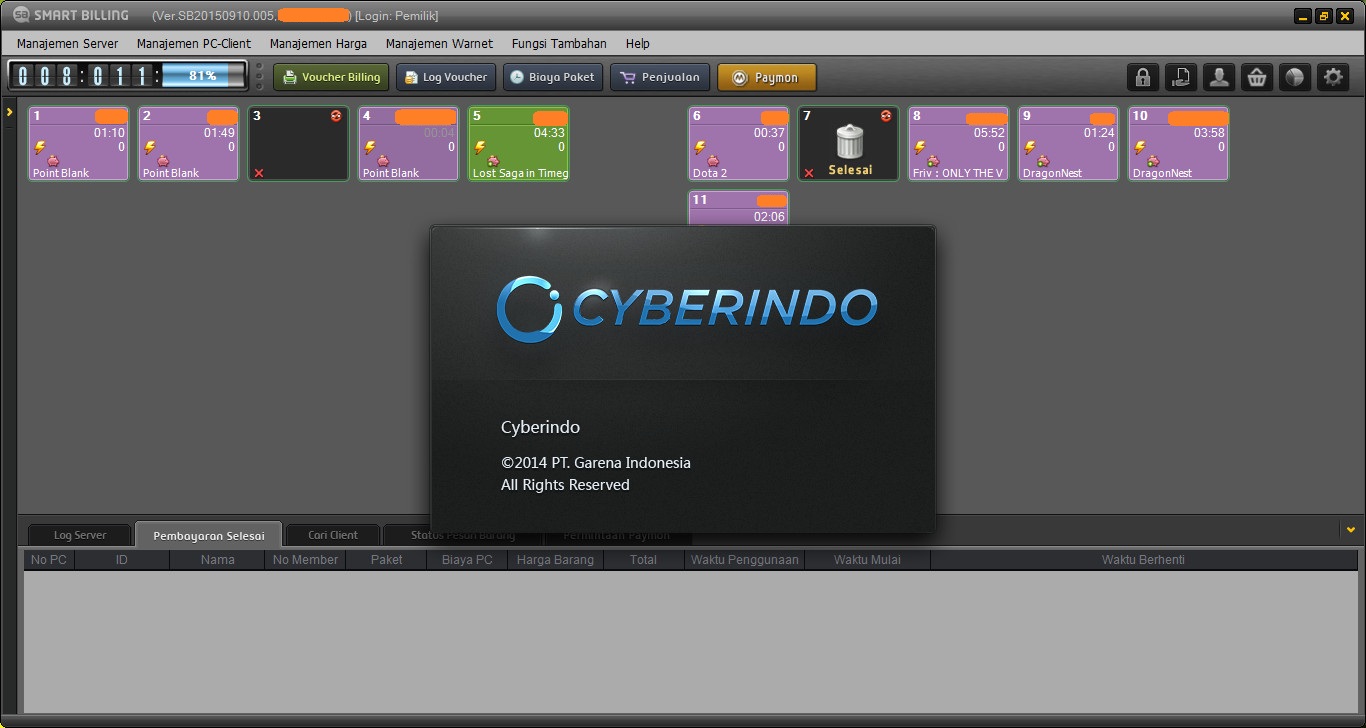
Task: Open the Voucher Billing panel
Action: click(330, 77)
